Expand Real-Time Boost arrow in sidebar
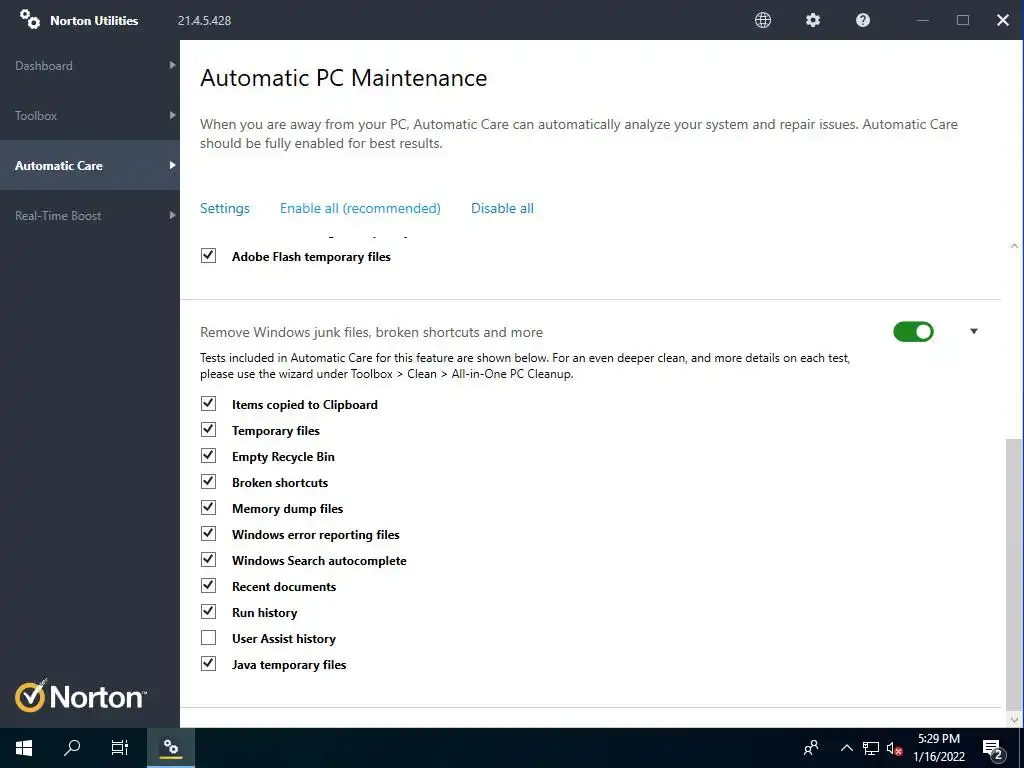 click(172, 215)
